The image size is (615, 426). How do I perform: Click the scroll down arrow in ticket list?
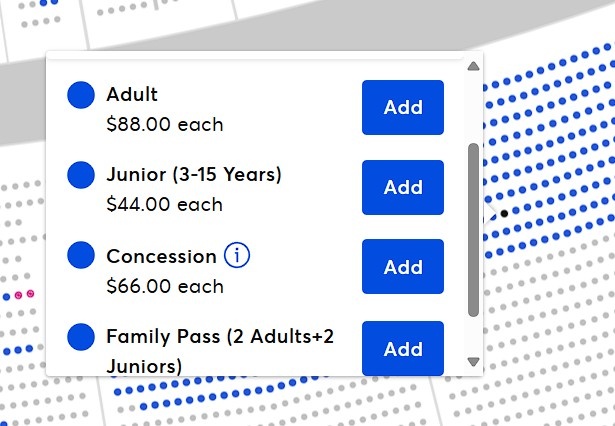474,361
